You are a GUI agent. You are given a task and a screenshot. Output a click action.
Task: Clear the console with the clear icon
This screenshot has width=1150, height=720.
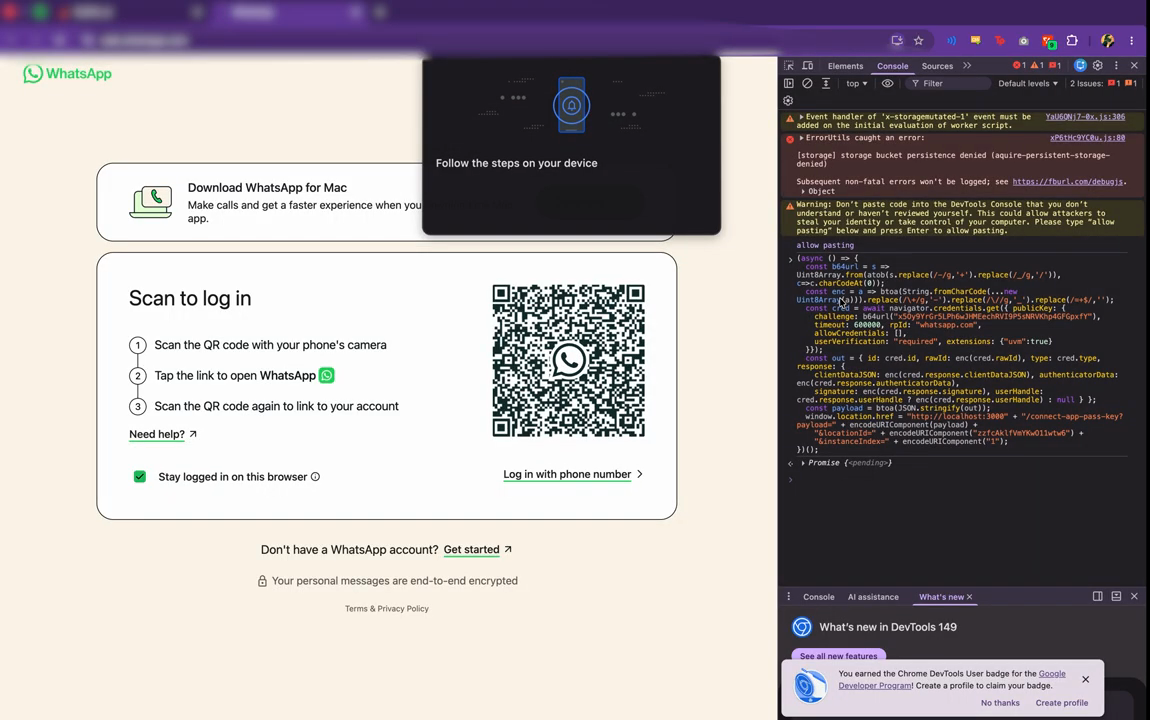click(x=807, y=84)
